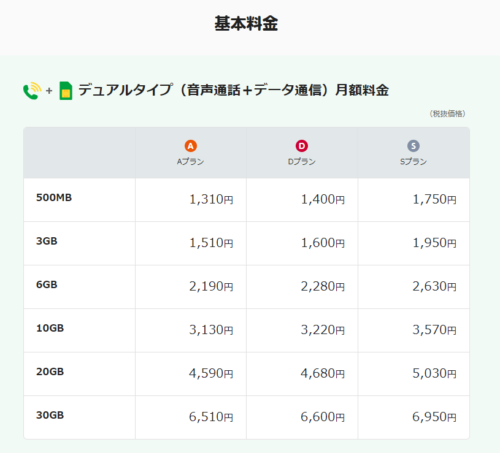Click the green SIM card icon
The image size is (500, 453).
(x=66, y=91)
